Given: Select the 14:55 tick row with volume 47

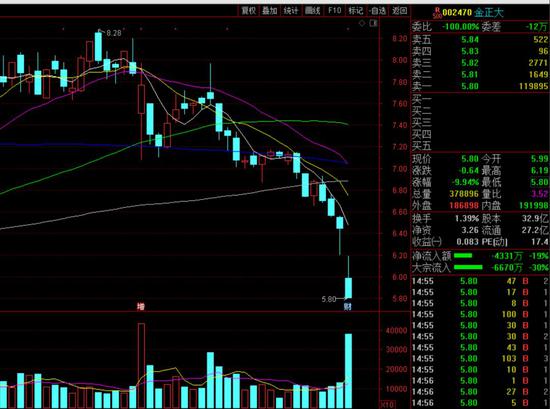Looking at the screenshot, I should pos(480,281).
